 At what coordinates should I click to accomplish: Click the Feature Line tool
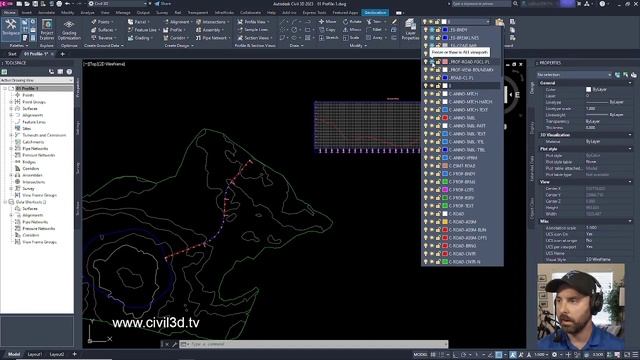[142, 30]
